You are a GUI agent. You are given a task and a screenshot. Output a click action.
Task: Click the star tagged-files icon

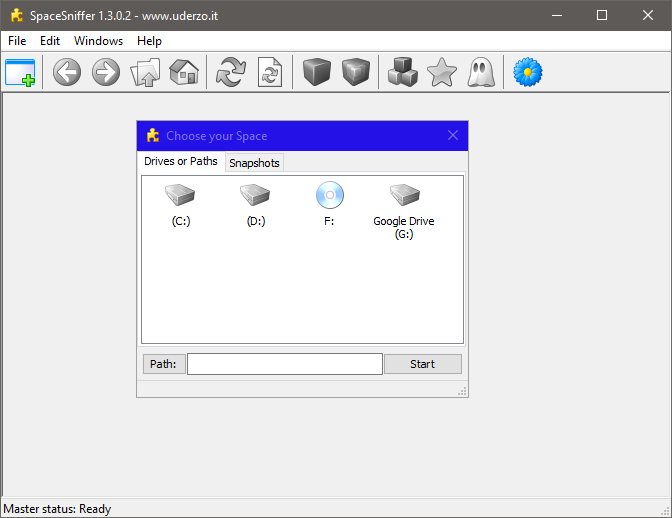pyautogui.click(x=442, y=72)
